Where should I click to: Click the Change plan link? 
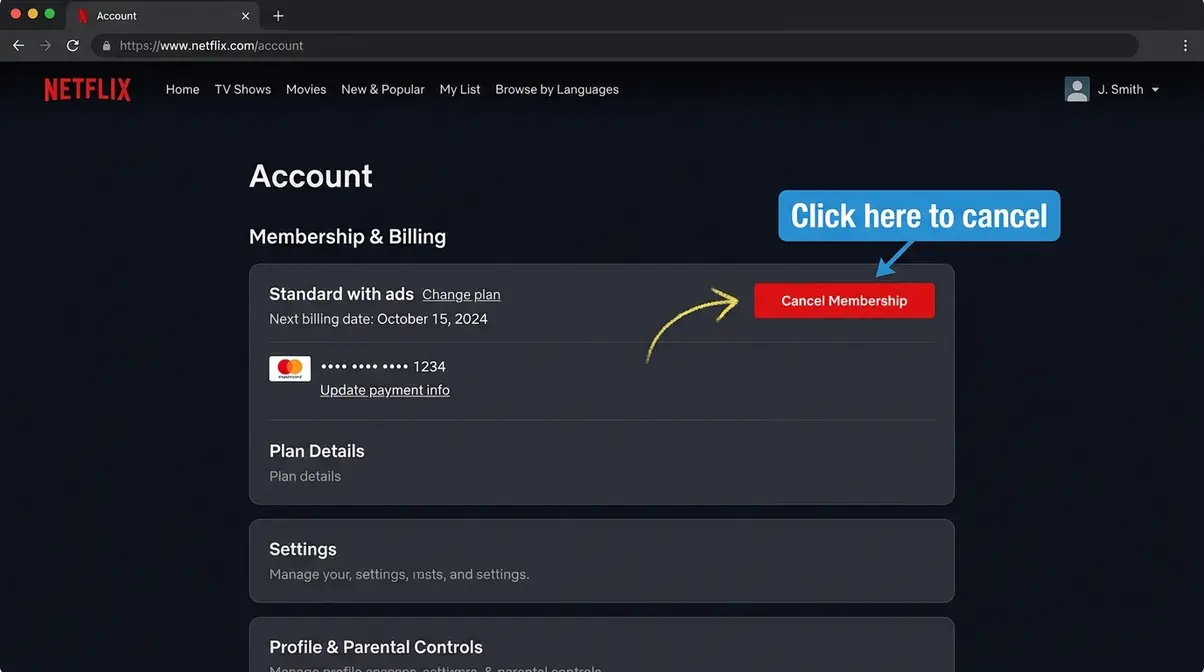coord(461,294)
